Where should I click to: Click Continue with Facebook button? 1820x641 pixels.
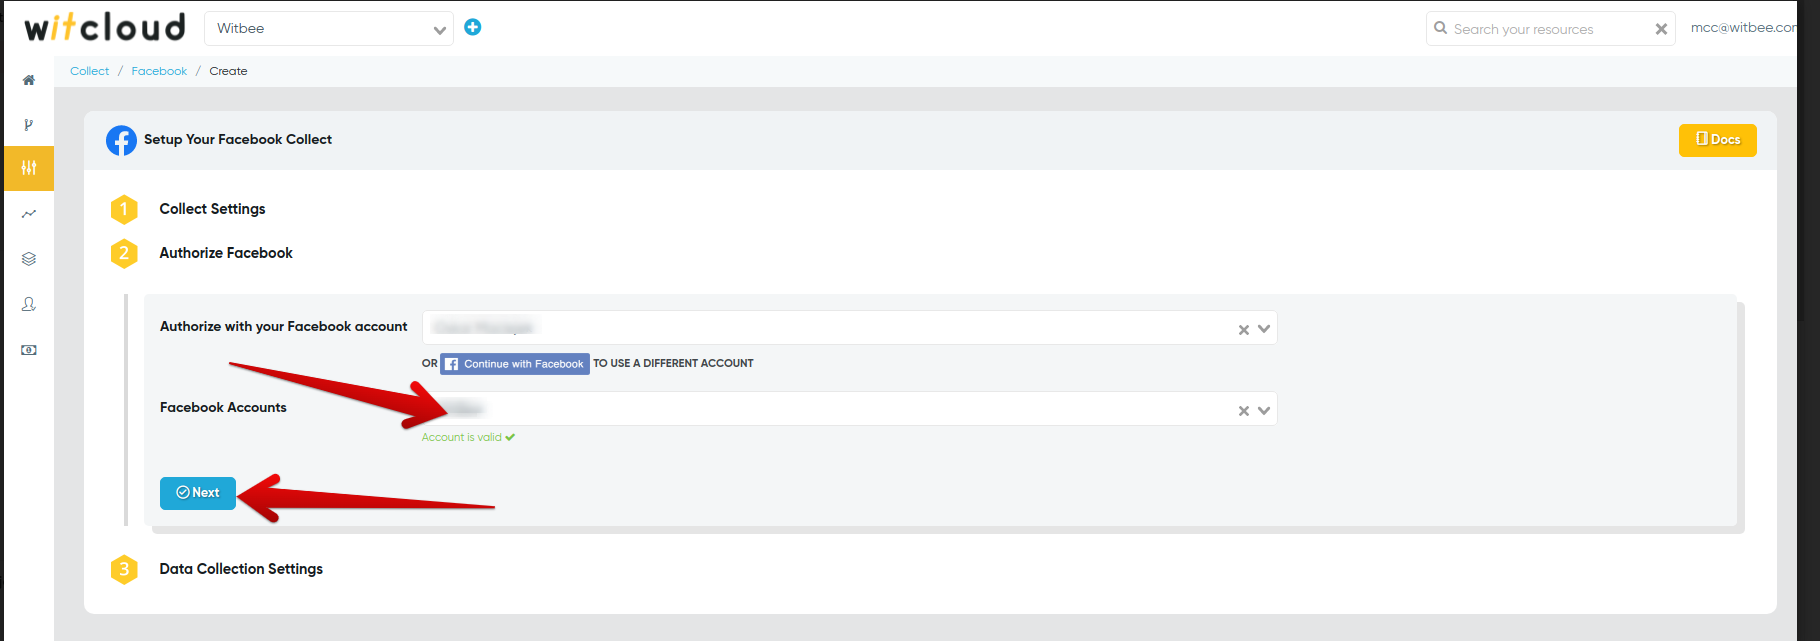(515, 364)
